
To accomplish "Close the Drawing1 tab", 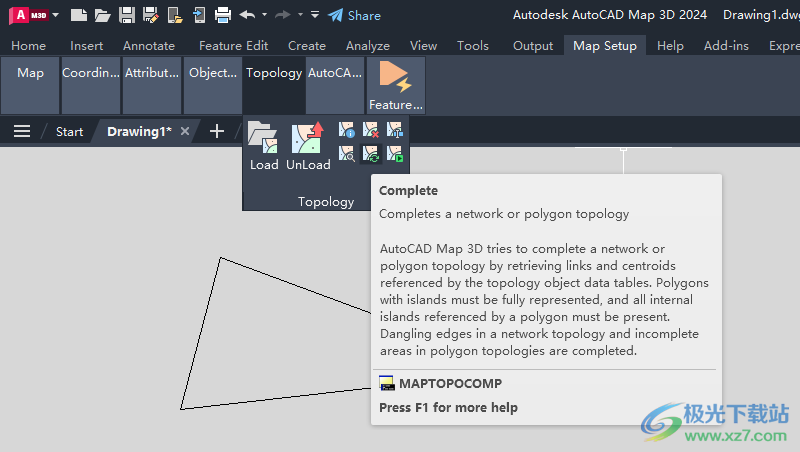I will coord(185,131).
